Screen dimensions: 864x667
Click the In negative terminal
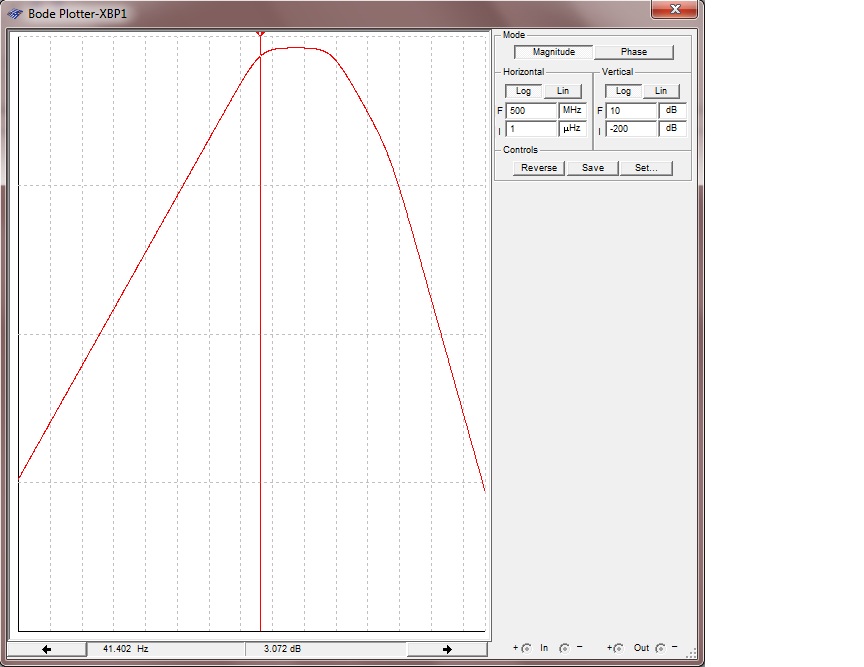(564, 648)
